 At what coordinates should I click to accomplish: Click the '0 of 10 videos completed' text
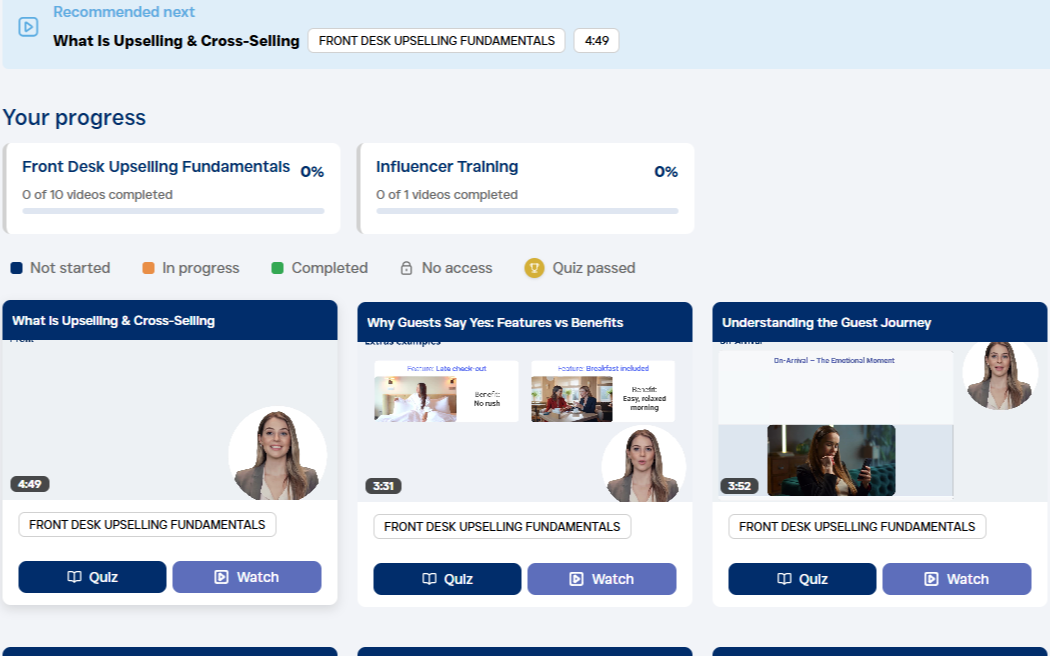tap(97, 195)
